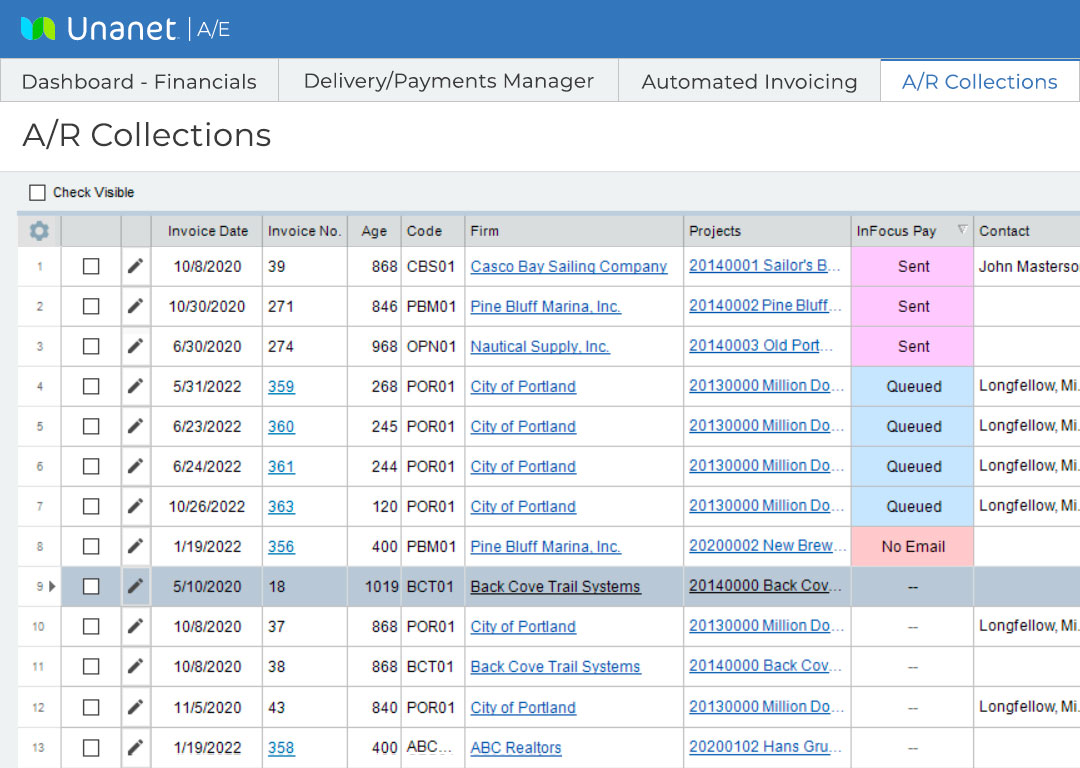Go to Automated Invoicing tab

[749, 81]
